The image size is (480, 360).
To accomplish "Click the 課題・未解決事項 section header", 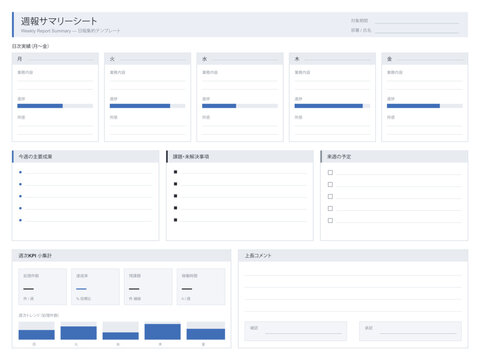I will 240,156.
